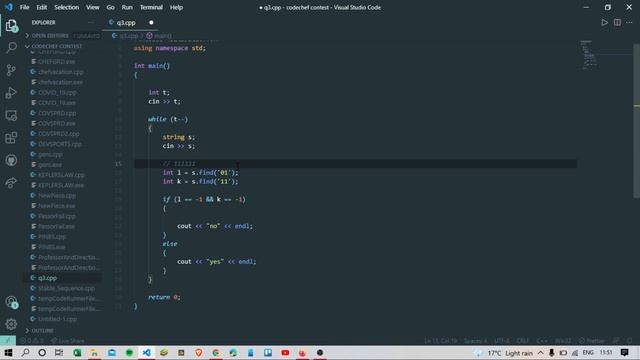
Task: Open Untitled-1.cpp in explorer
Action: (57, 319)
